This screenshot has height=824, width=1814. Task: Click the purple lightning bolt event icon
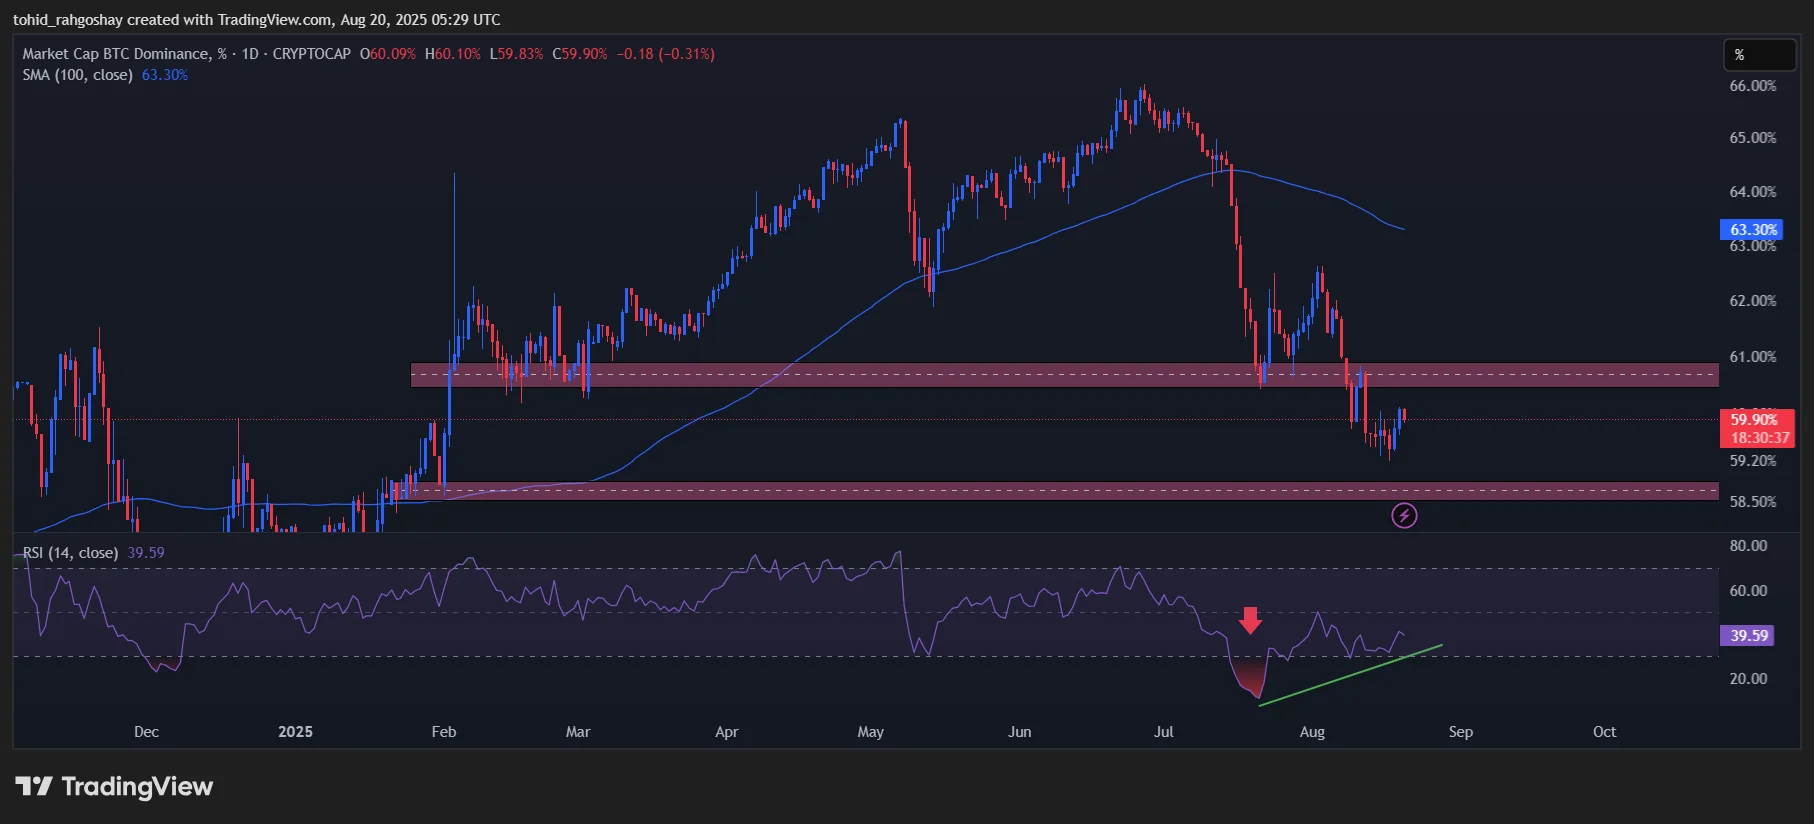coord(1404,516)
